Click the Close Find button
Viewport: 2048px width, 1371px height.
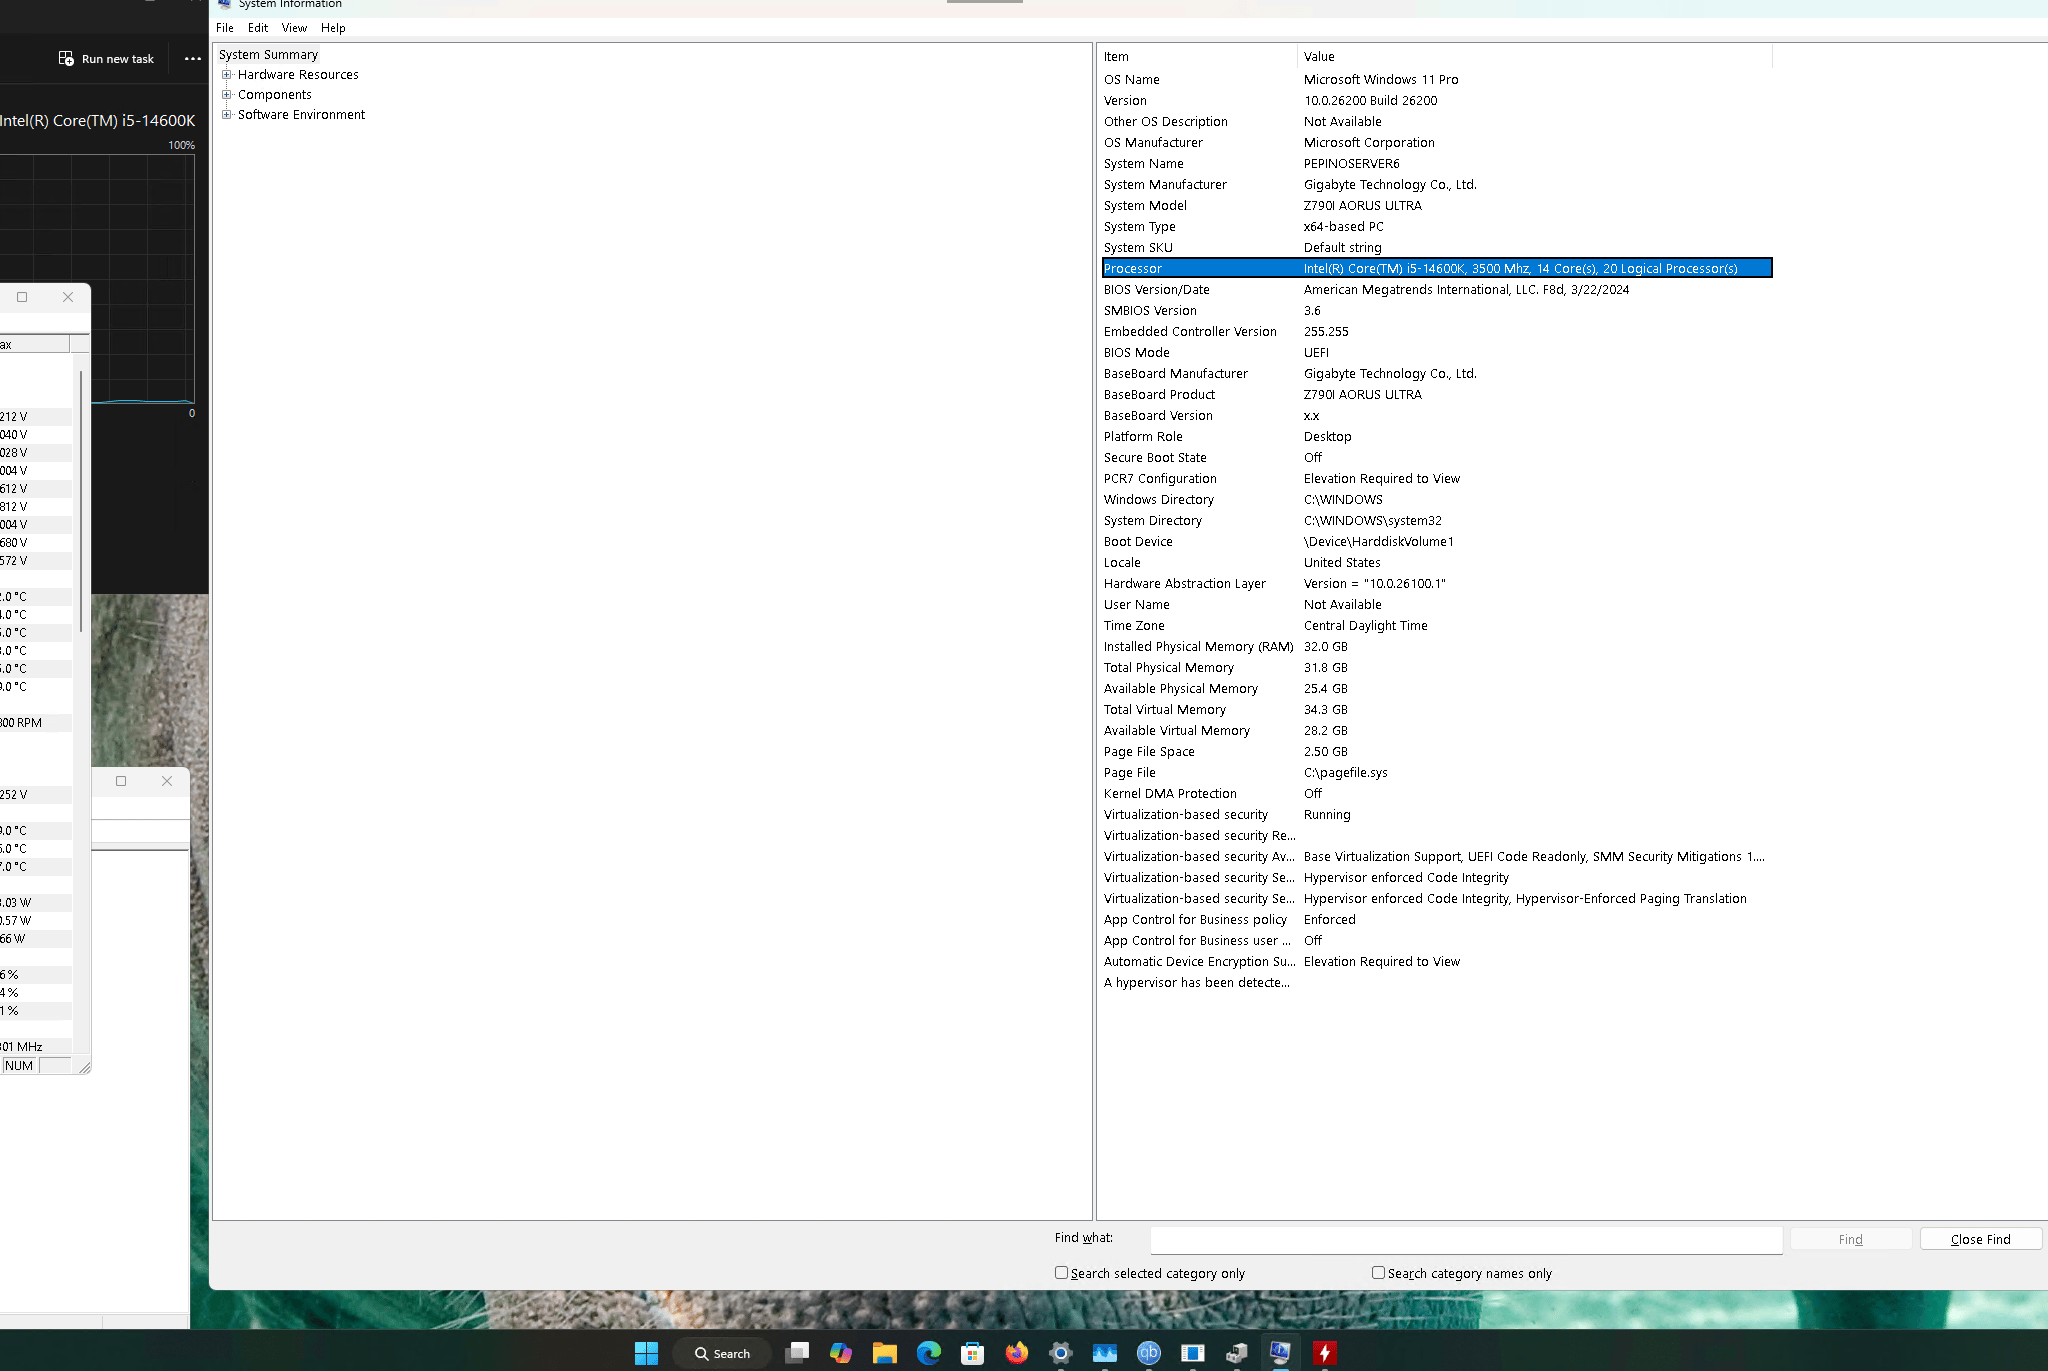pyautogui.click(x=1980, y=1239)
